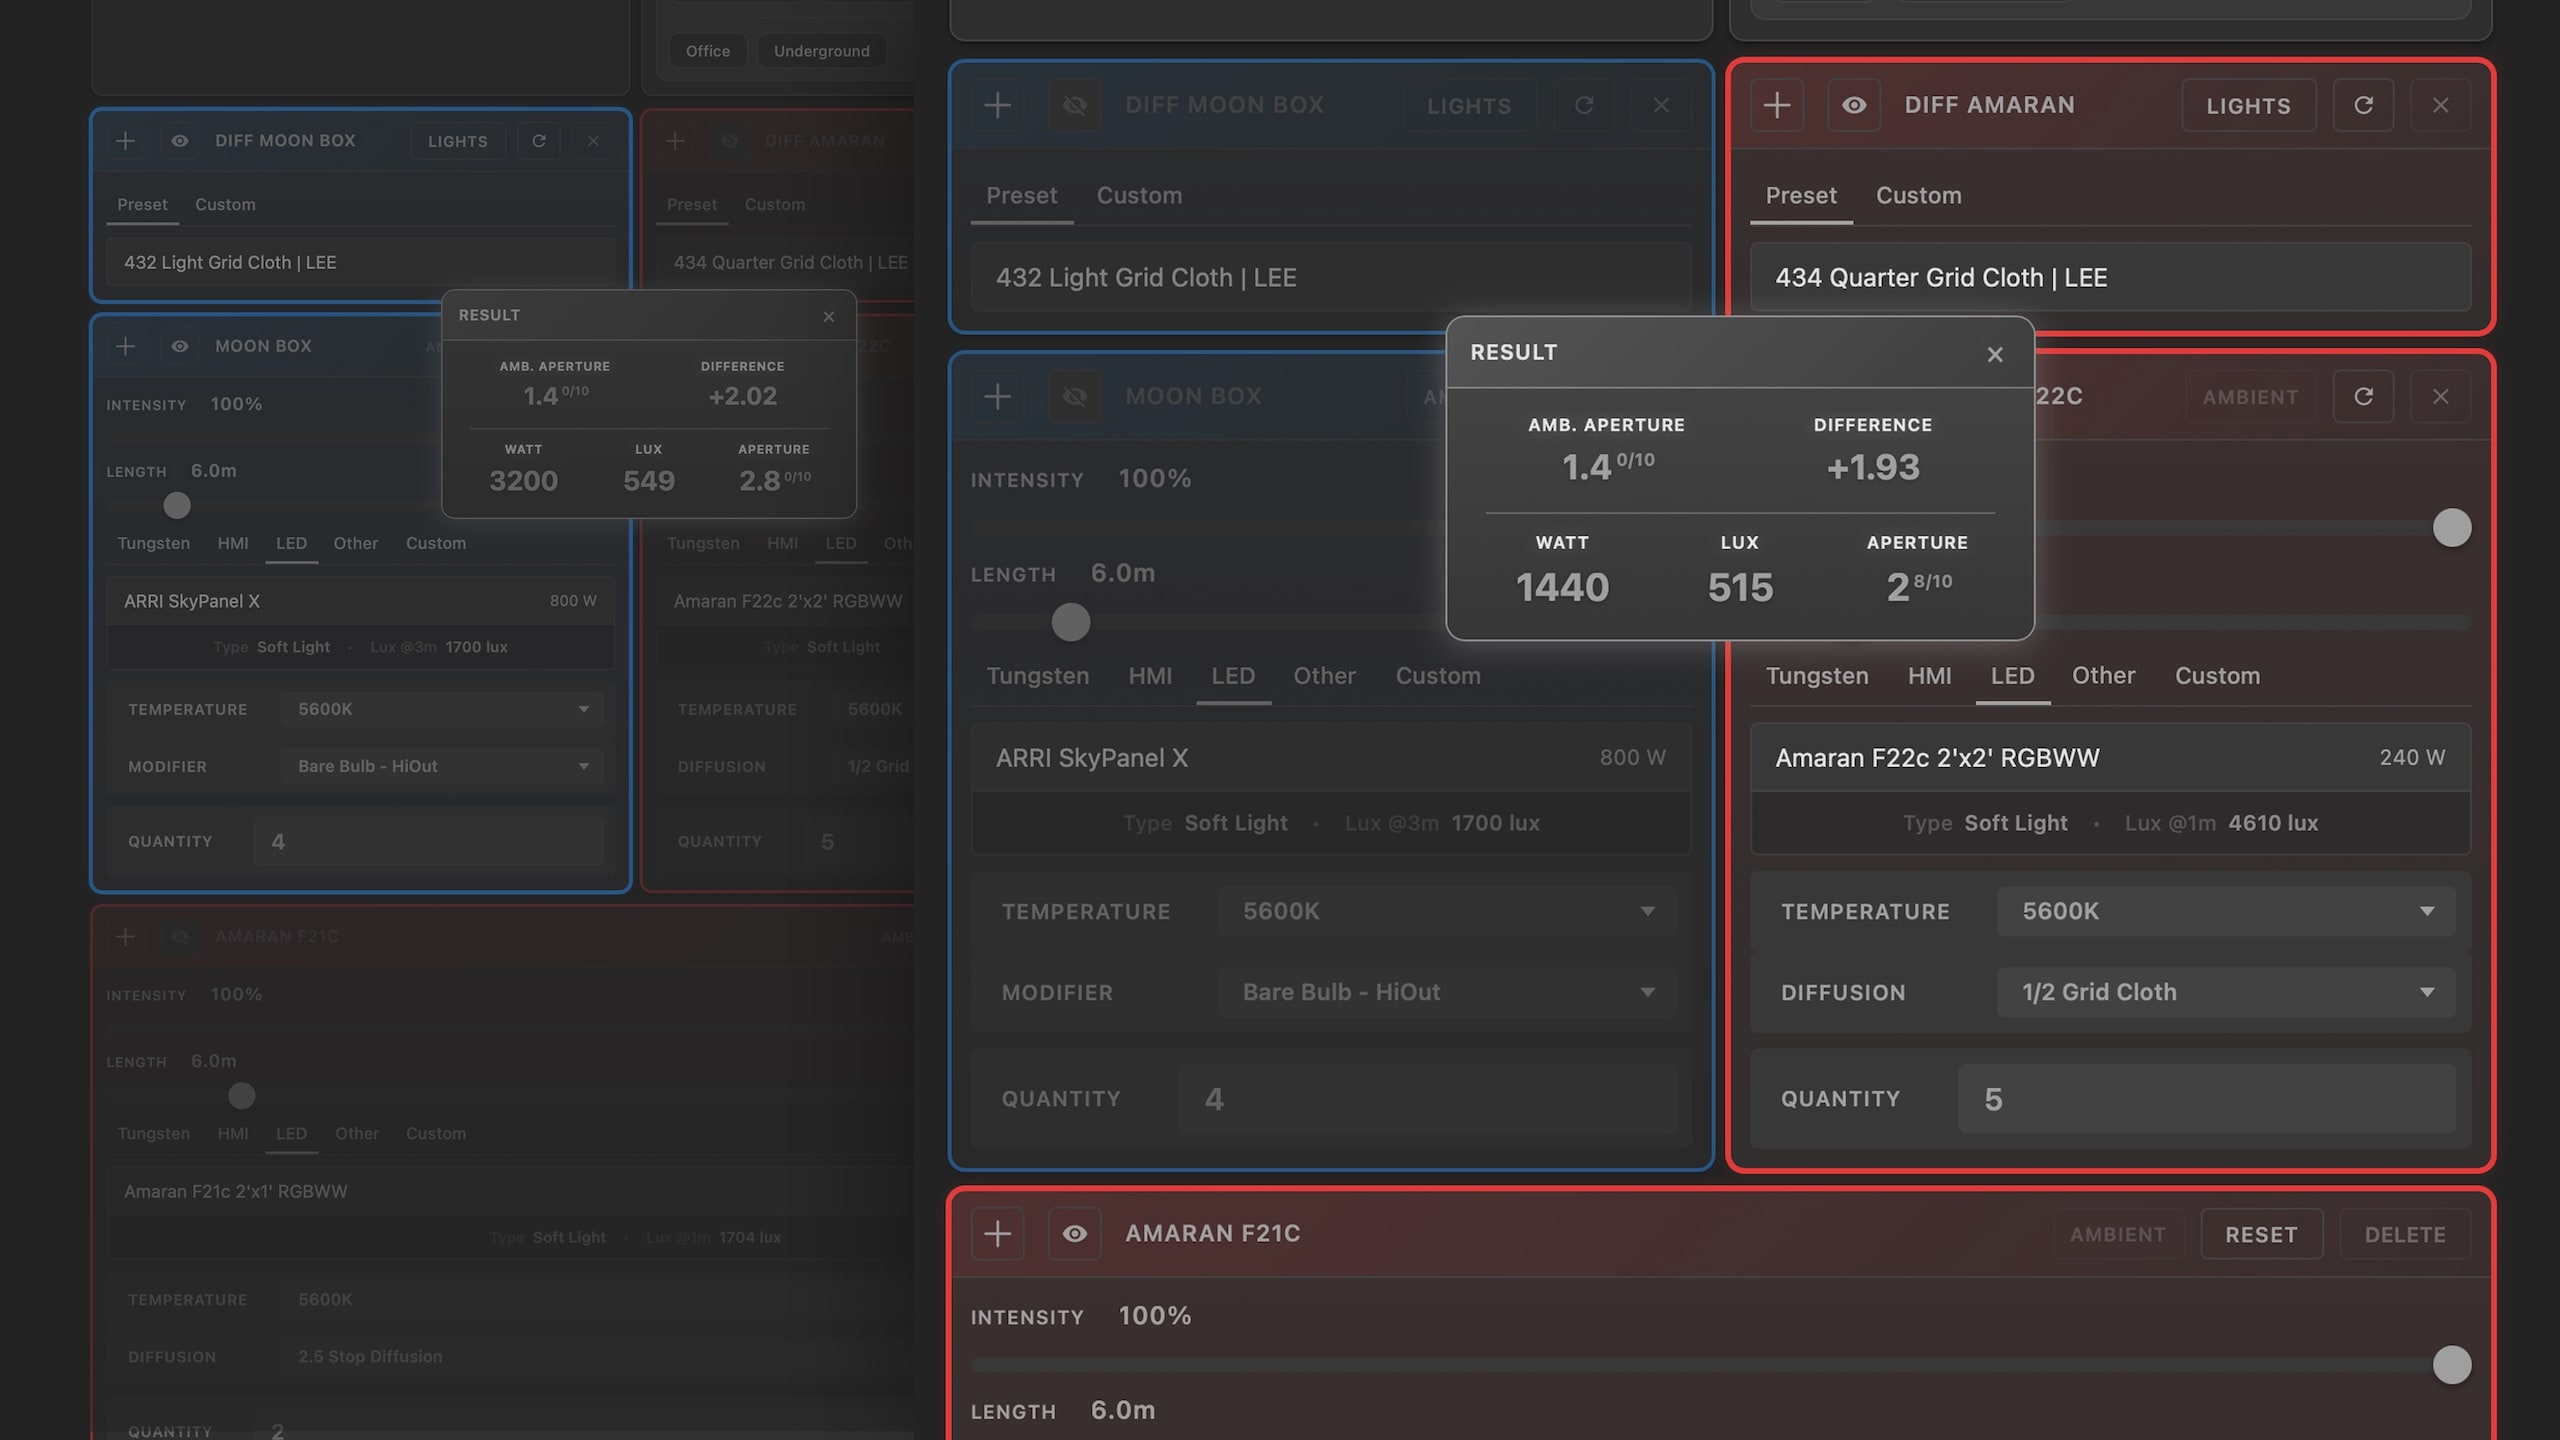Show the hidden small-view DIFF AMARAN diffusion
The height and width of the screenshot is (1440, 2560).
tap(730, 141)
